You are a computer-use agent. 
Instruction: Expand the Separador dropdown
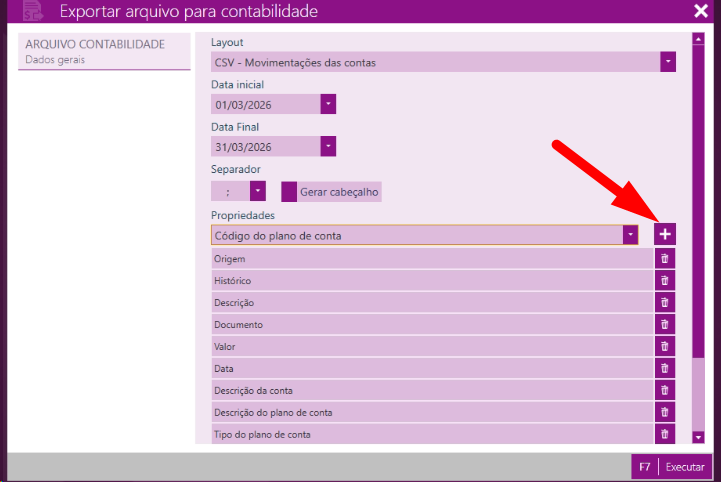coord(257,190)
